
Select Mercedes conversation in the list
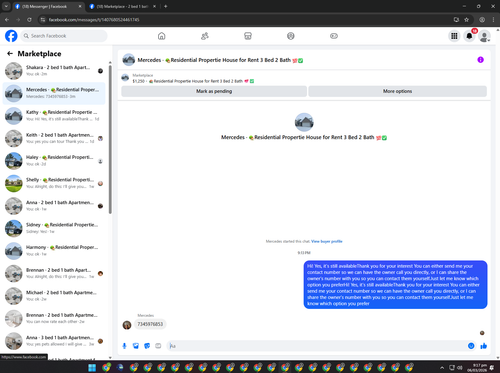(x=54, y=93)
